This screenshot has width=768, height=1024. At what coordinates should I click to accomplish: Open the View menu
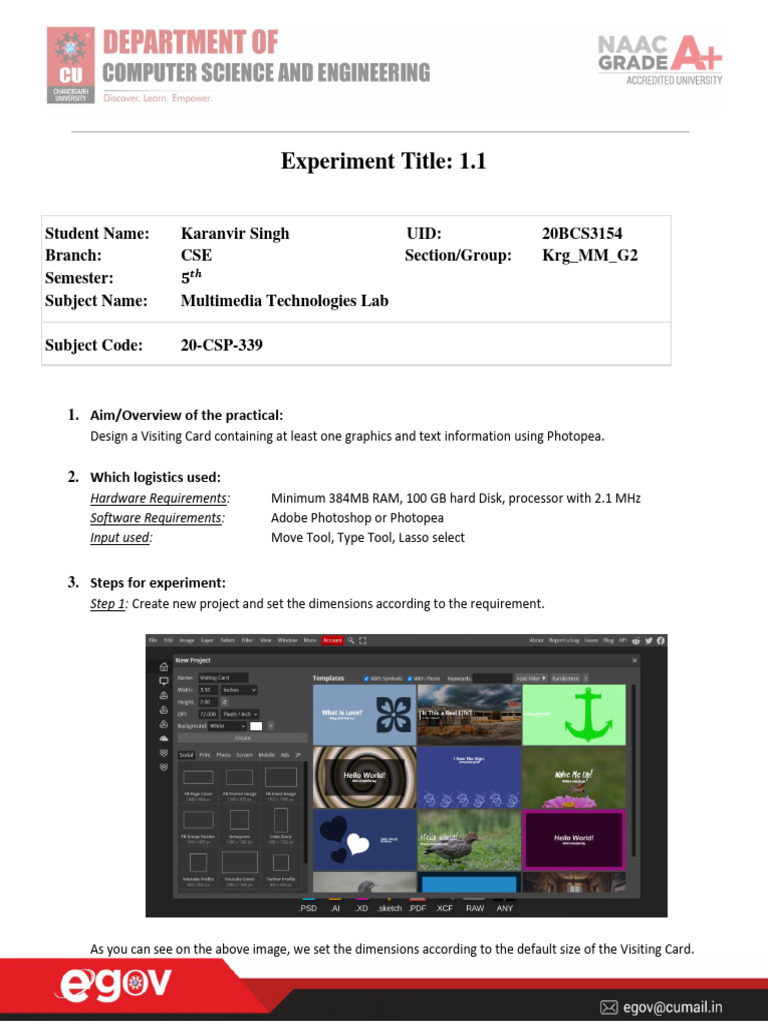[266, 641]
